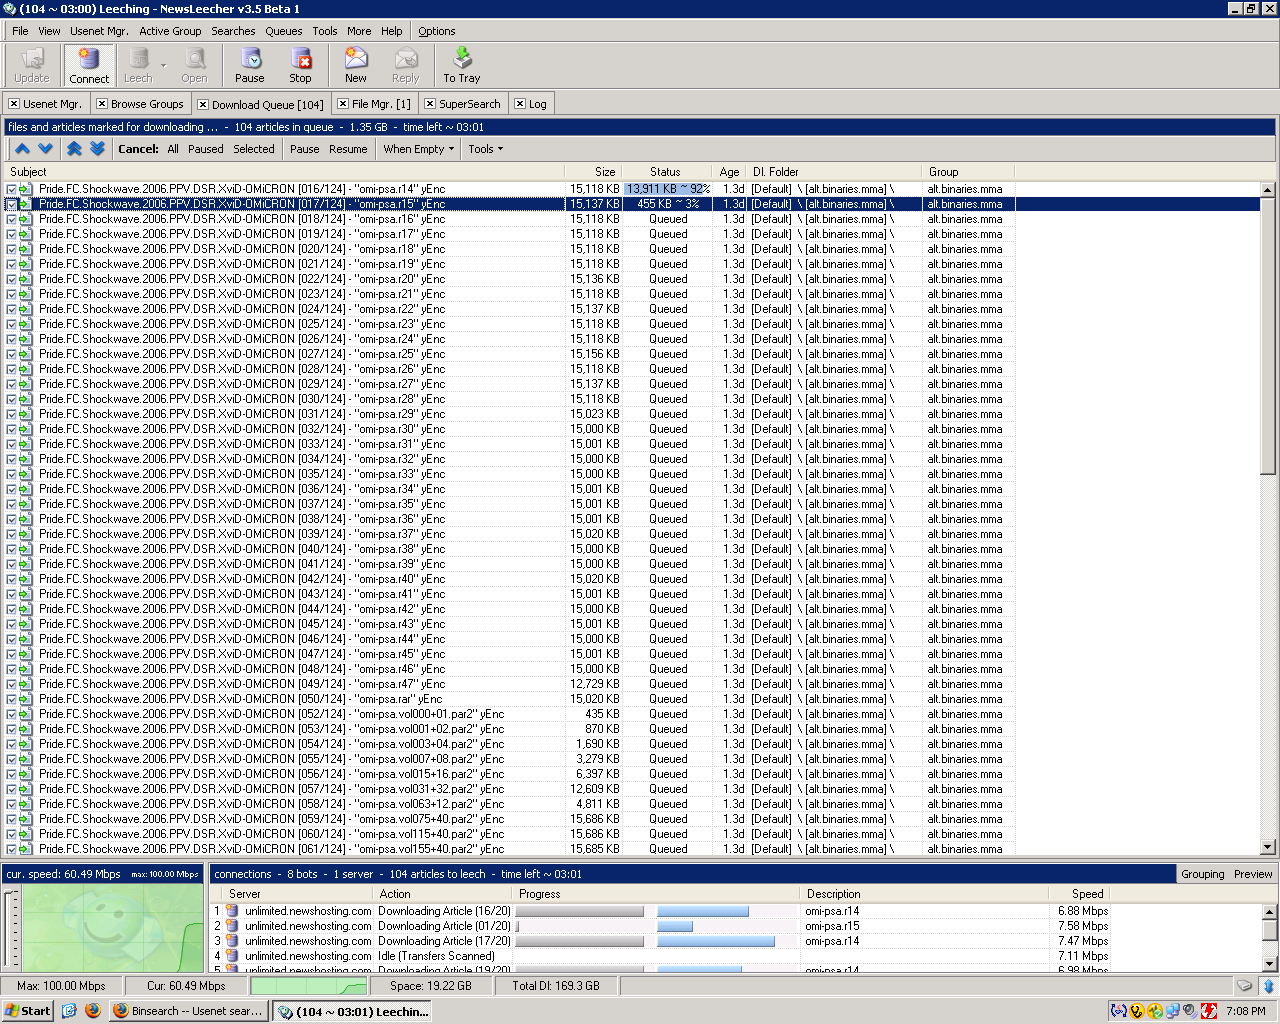Click the 92% progress status of omi-psa.r14
The width and height of the screenshot is (1280, 1024).
[x=667, y=189]
